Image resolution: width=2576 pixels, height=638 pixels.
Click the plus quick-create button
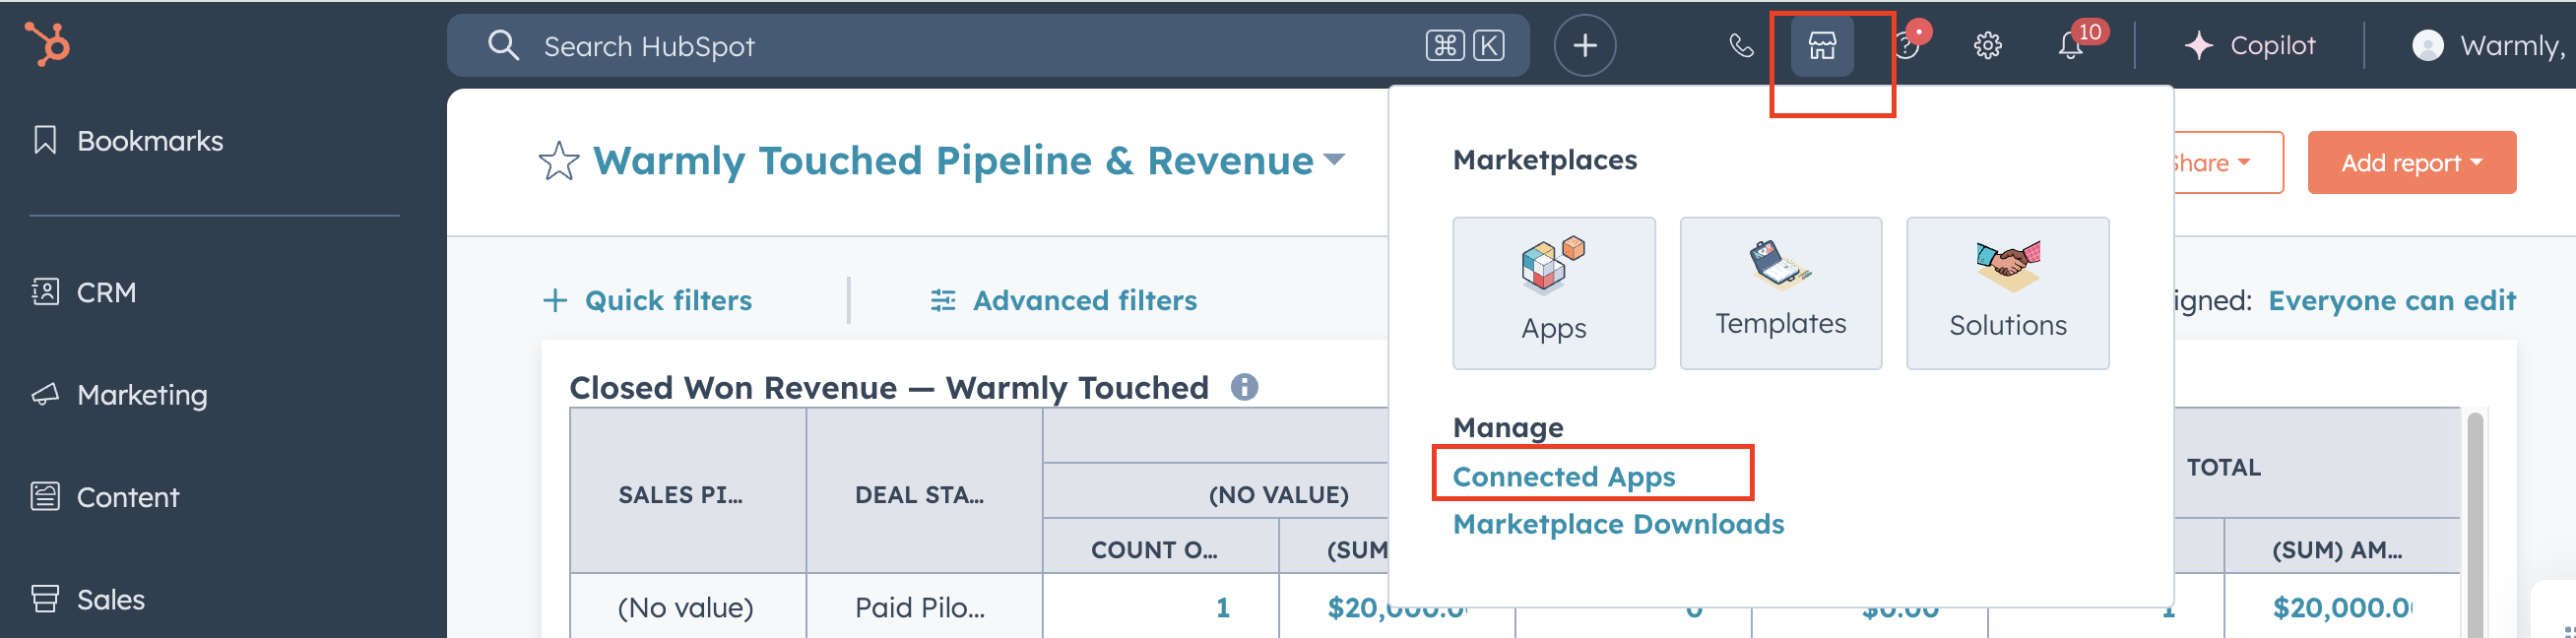[x=1584, y=46]
